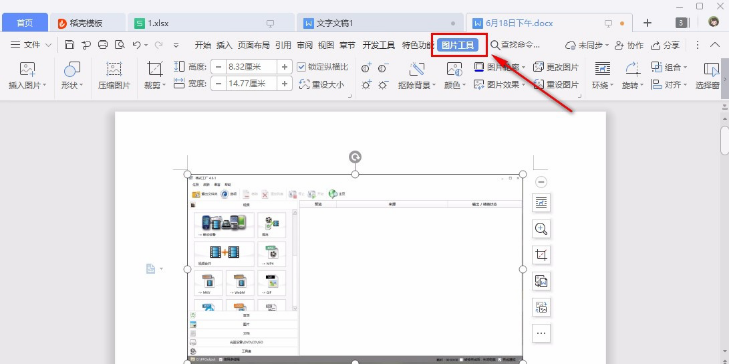
Task: Decrease the 宽度 width with the minus button
Action: tap(218, 84)
